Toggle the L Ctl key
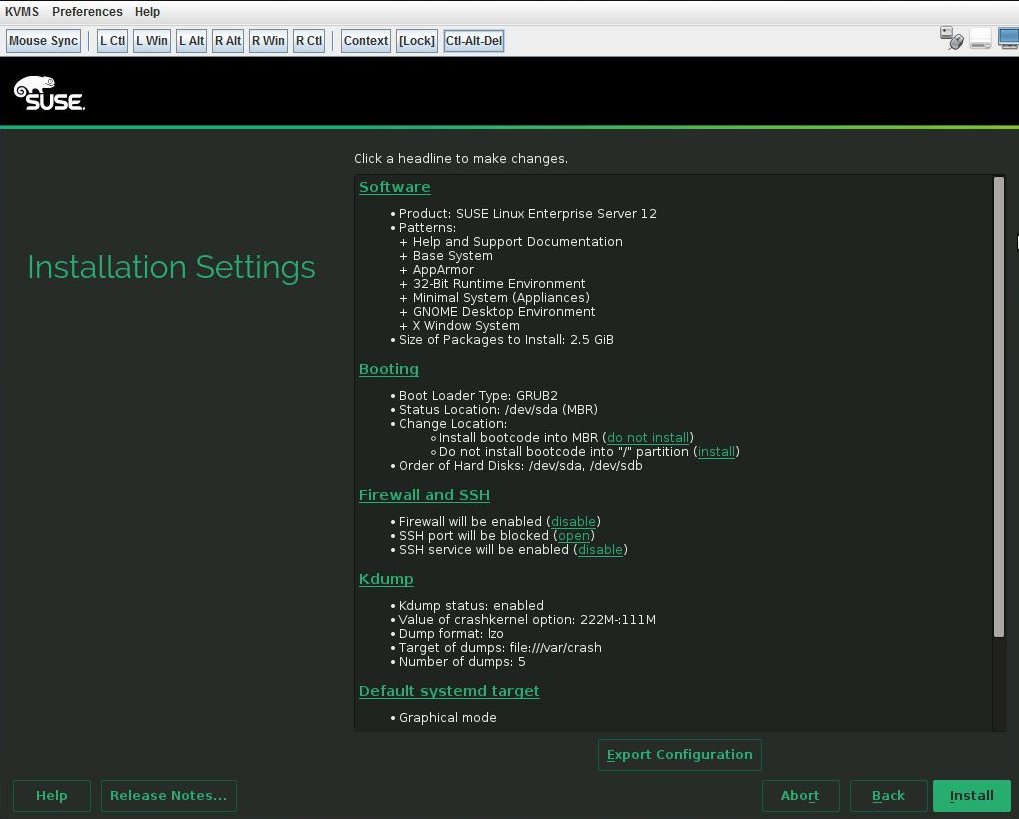 coord(111,40)
